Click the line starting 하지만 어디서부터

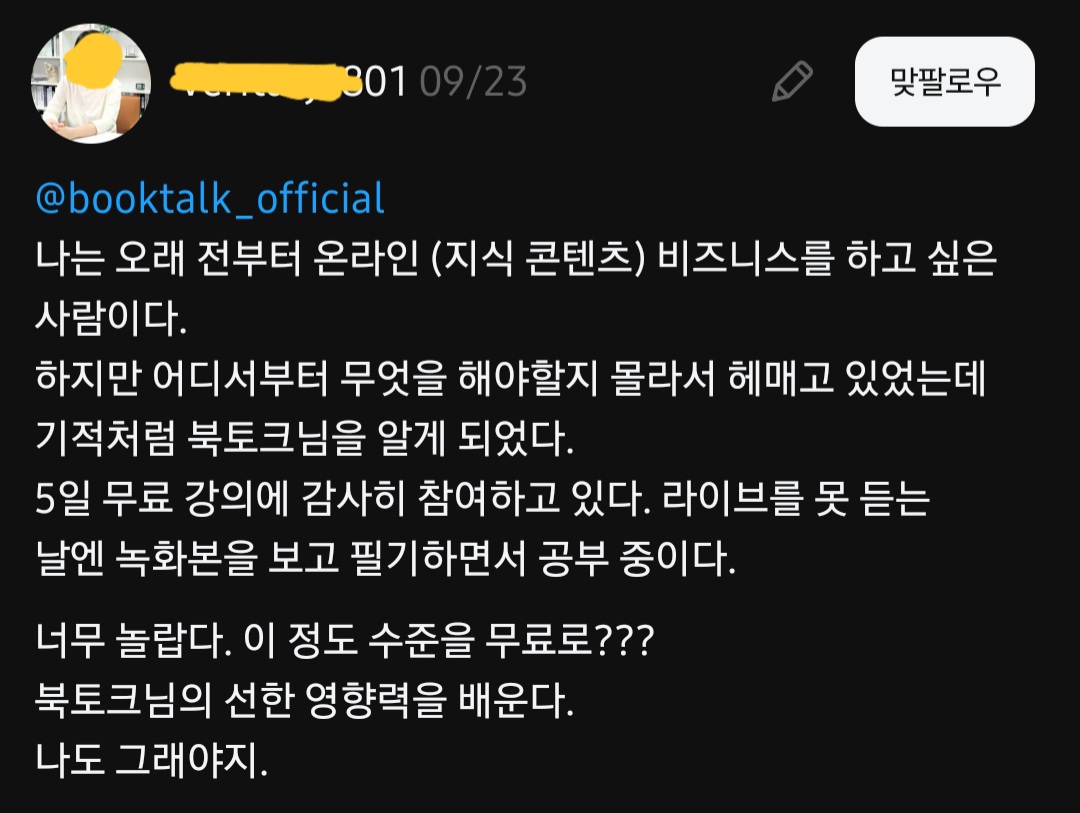click(510, 378)
